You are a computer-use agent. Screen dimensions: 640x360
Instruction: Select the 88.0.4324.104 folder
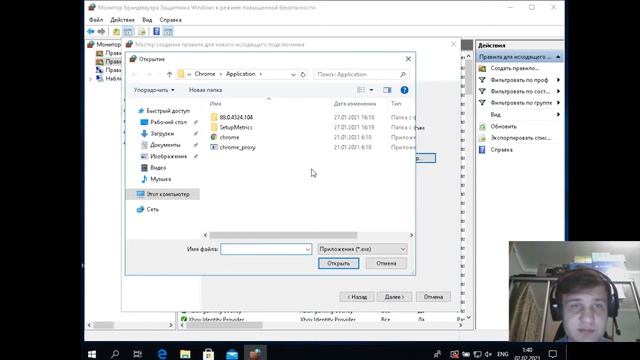(236, 117)
